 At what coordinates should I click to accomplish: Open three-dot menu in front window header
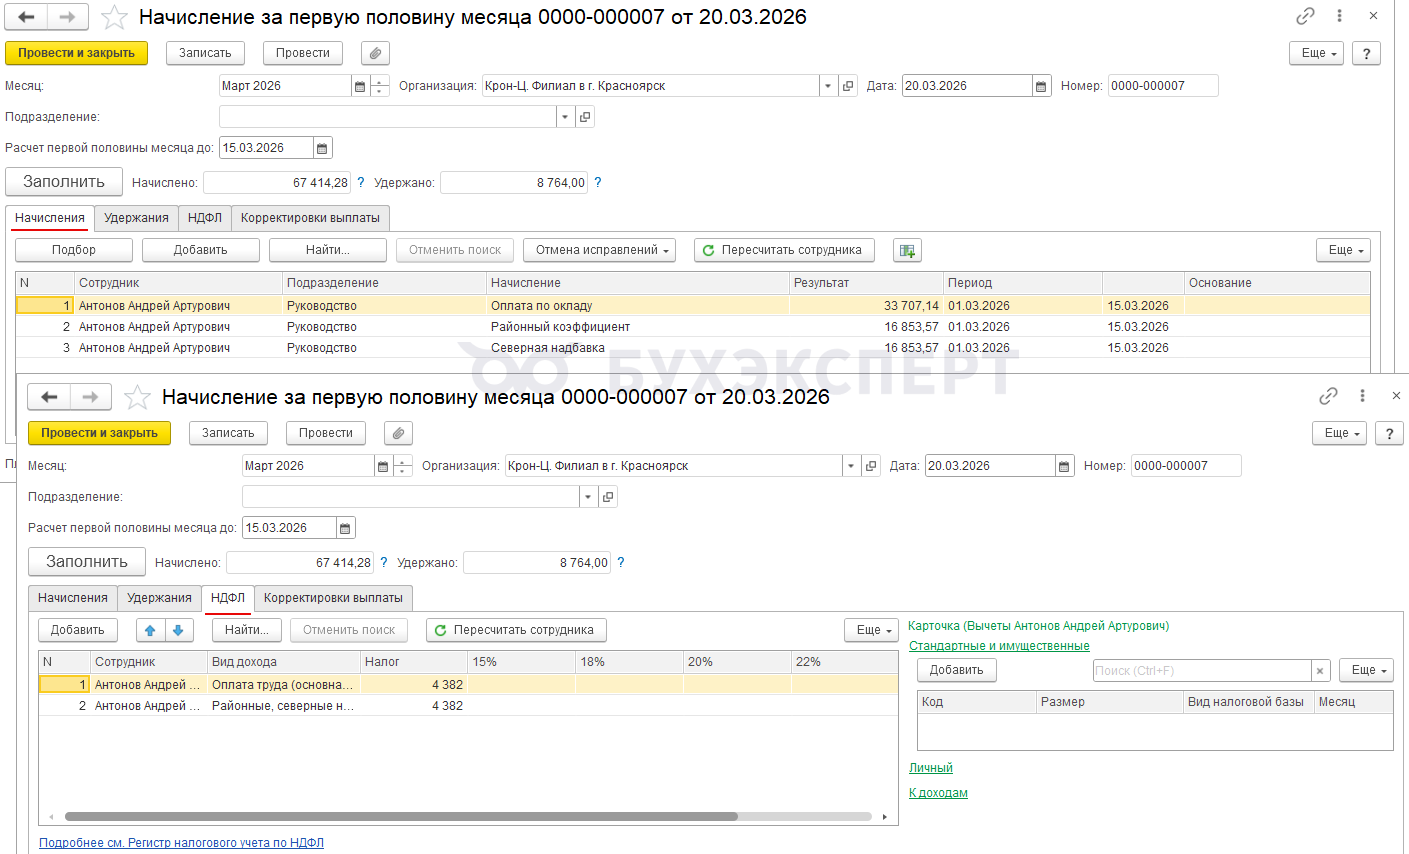click(x=1362, y=396)
